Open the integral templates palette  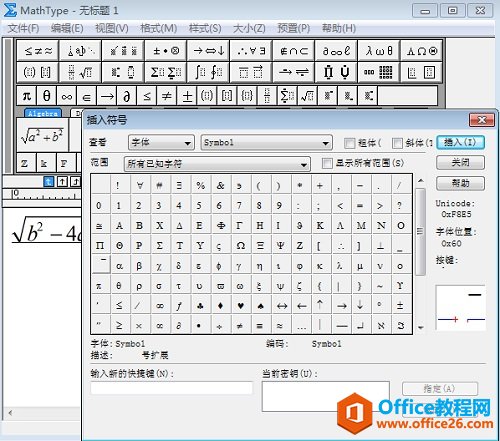coord(208,72)
